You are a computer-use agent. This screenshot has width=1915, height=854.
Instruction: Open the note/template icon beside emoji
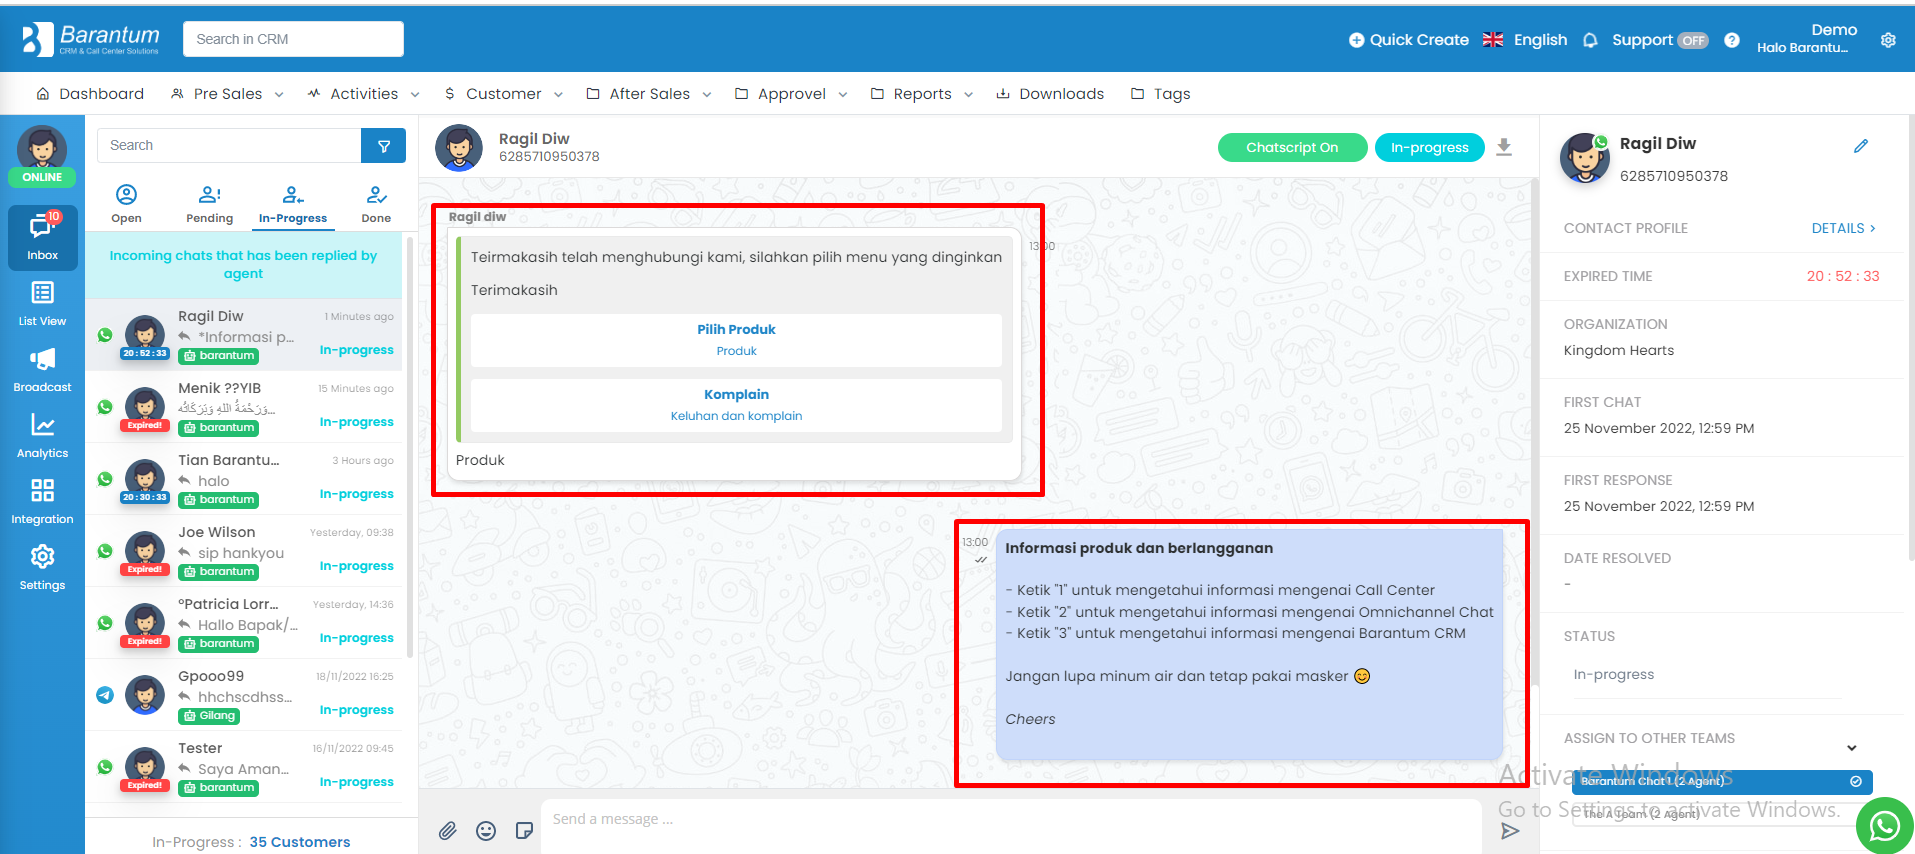[x=524, y=830]
